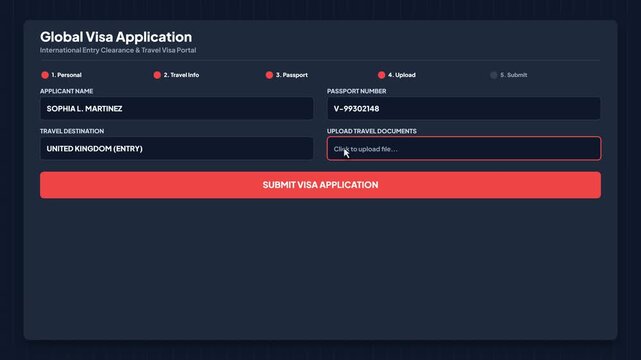Click the Travel Destination field
641x360 pixels.
[x=177, y=149]
